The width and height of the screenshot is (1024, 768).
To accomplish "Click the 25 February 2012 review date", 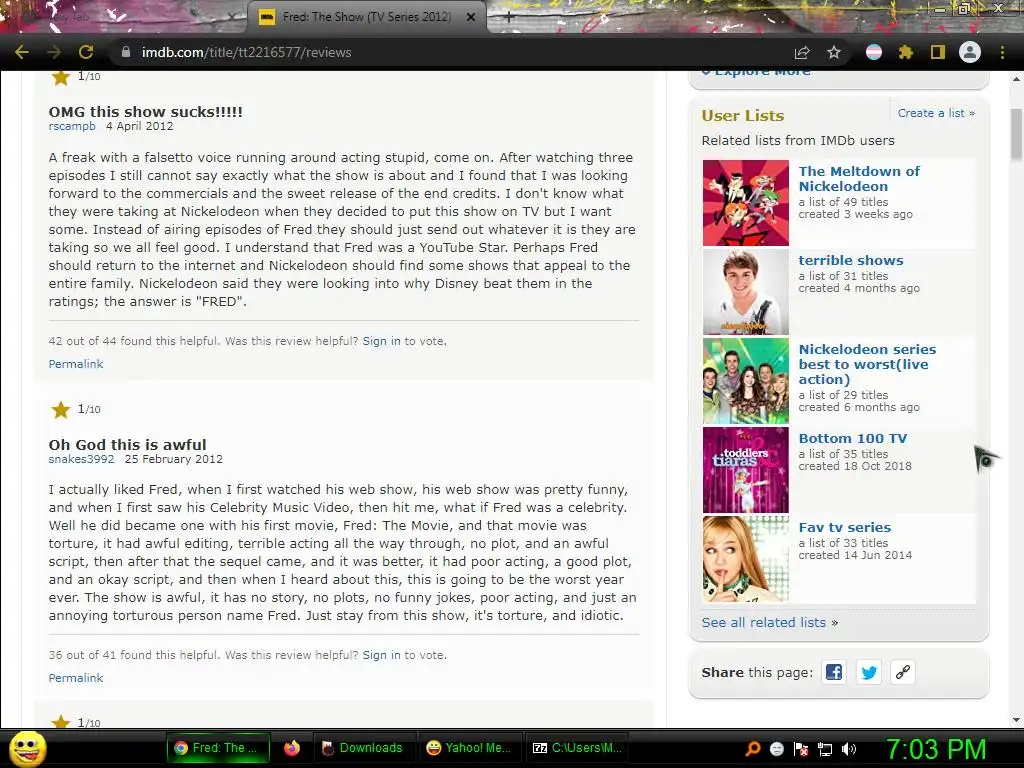I will pyautogui.click(x=174, y=459).
